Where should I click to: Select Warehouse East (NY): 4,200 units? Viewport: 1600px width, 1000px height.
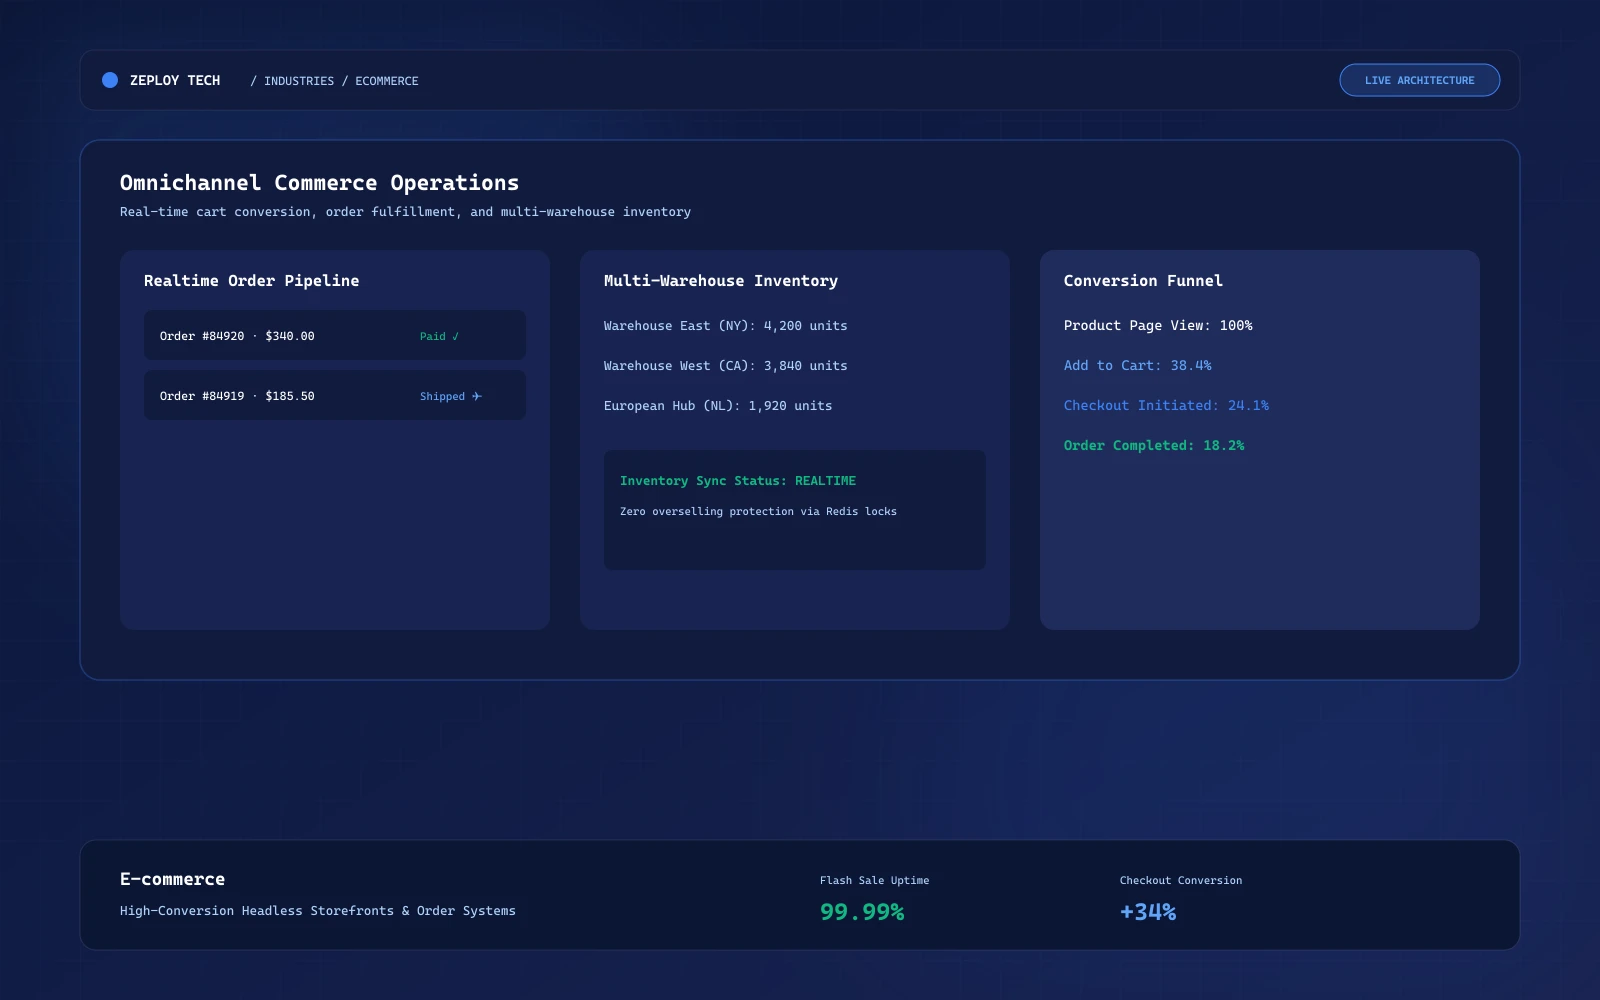tap(725, 326)
